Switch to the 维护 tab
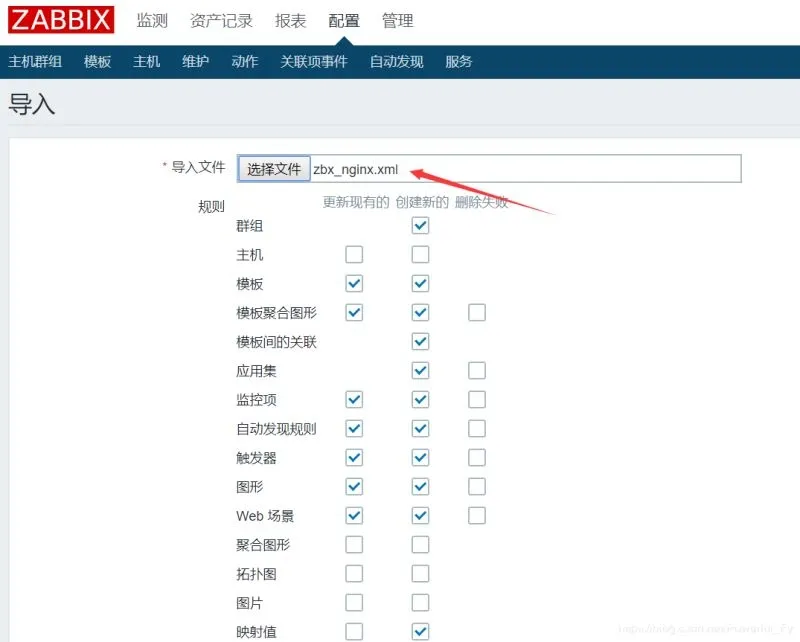This screenshot has height=642, width=800. coord(194,61)
